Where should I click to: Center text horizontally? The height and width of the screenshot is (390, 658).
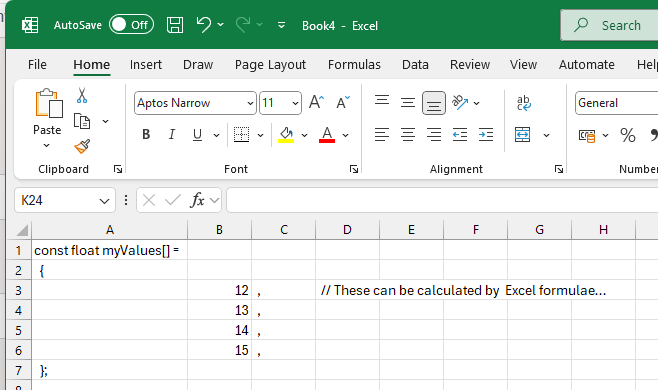point(408,135)
